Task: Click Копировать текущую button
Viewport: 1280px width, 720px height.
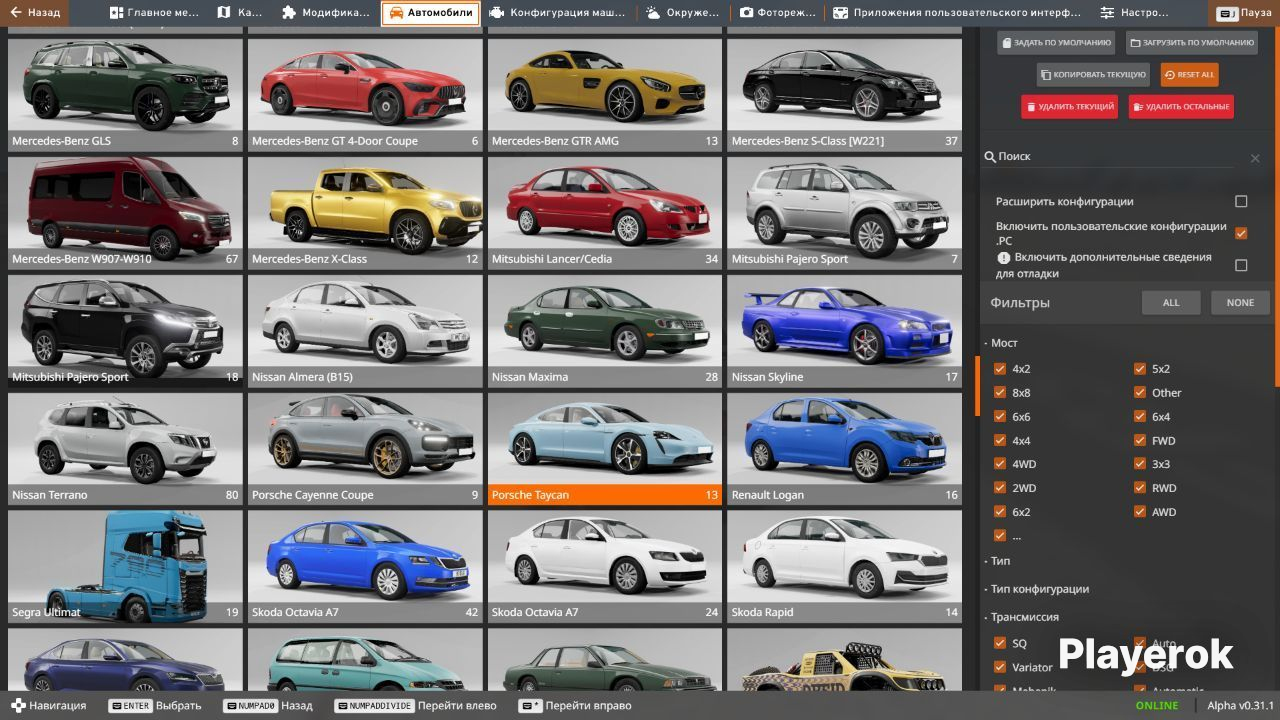Action: tap(1093, 75)
